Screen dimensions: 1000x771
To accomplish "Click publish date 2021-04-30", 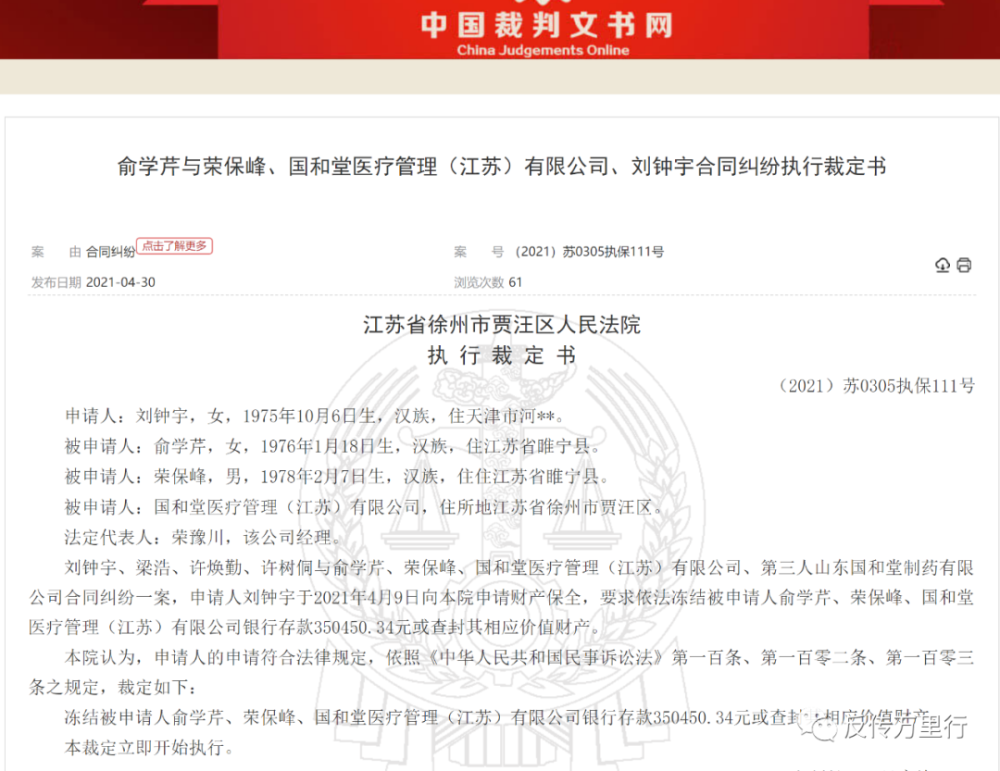I will [121, 283].
